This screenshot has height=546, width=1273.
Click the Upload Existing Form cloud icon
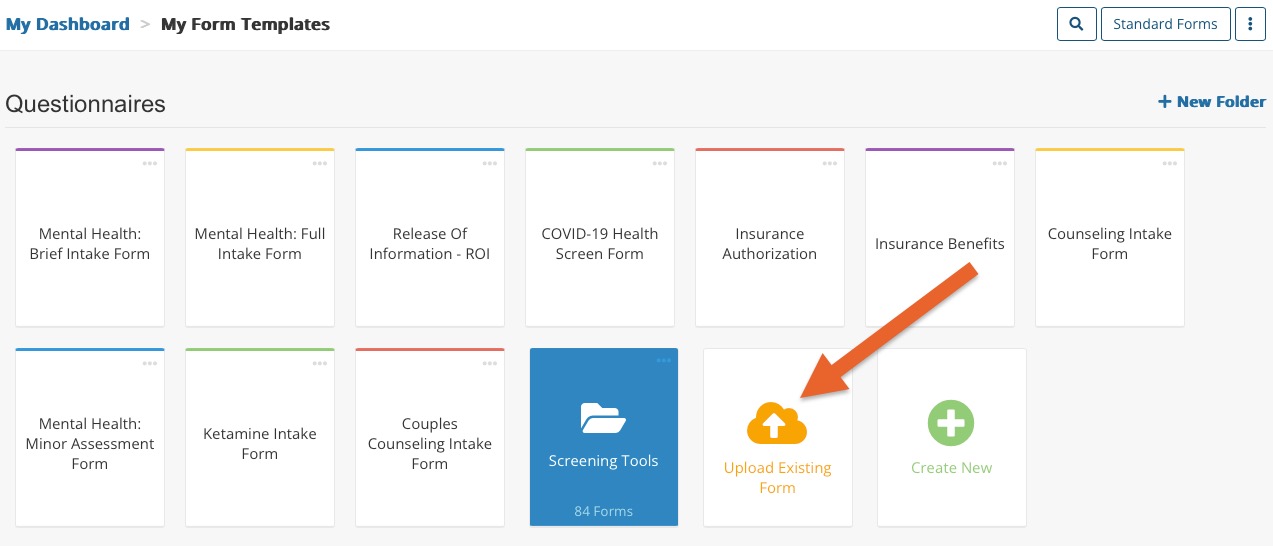point(777,424)
